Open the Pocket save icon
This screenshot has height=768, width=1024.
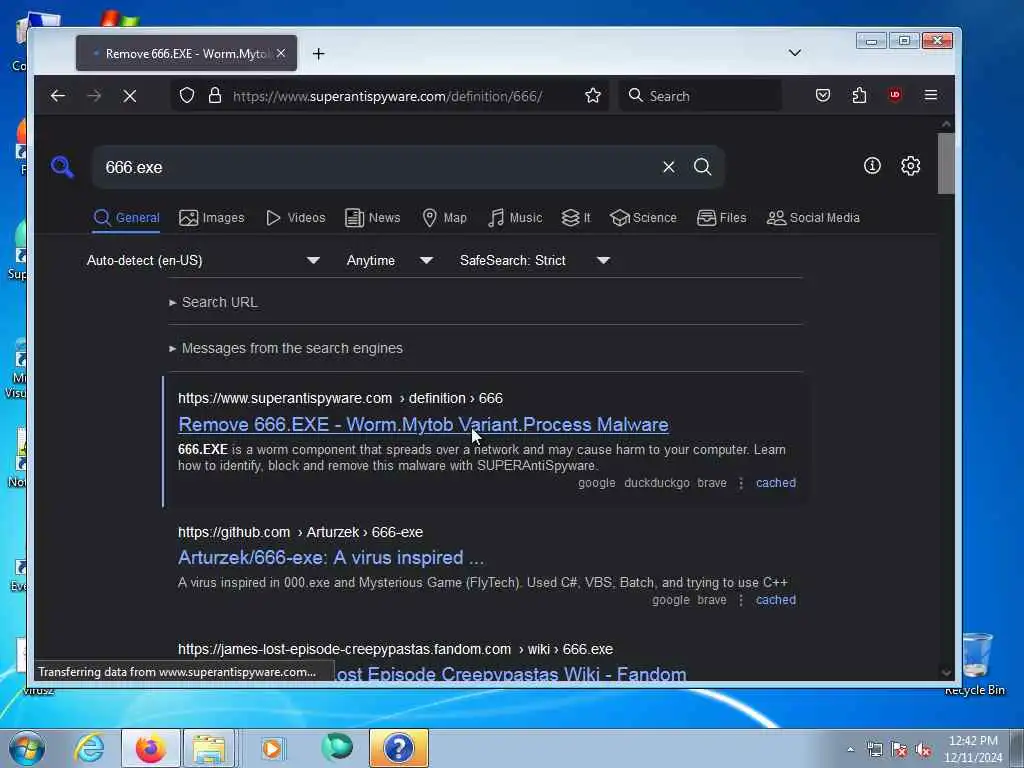pos(823,96)
